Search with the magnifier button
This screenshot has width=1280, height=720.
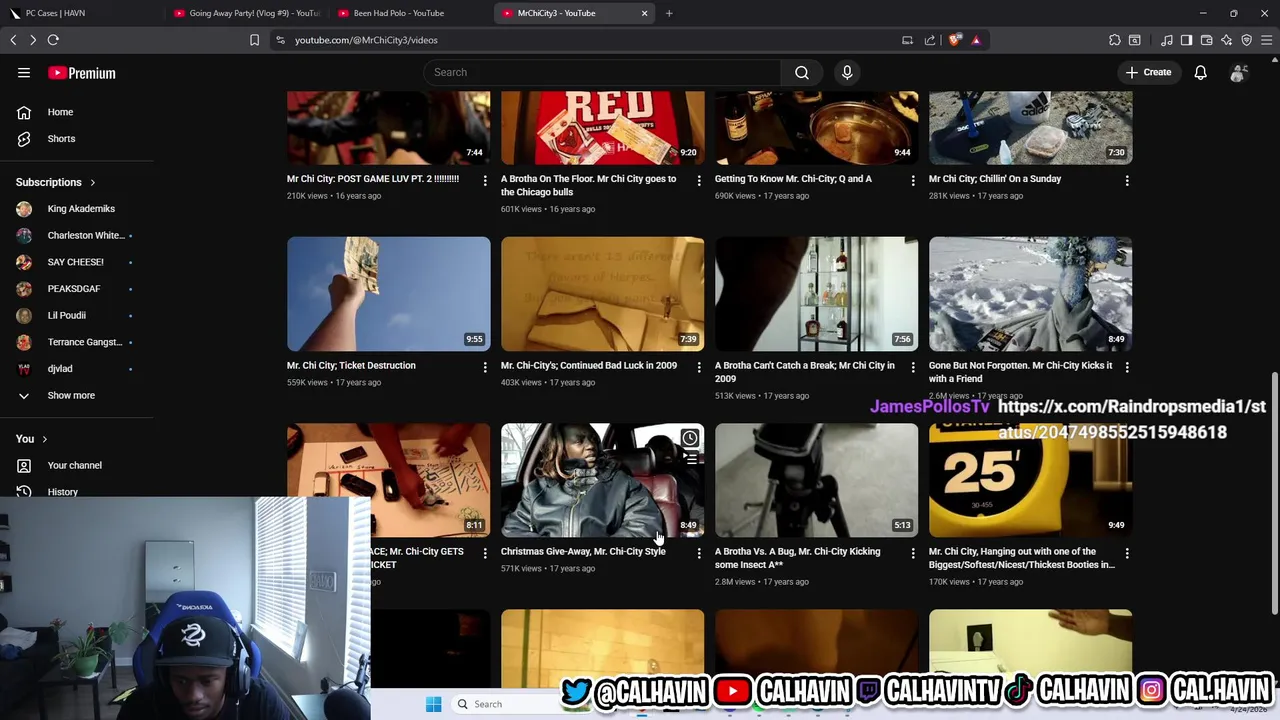tap(802, 72)
